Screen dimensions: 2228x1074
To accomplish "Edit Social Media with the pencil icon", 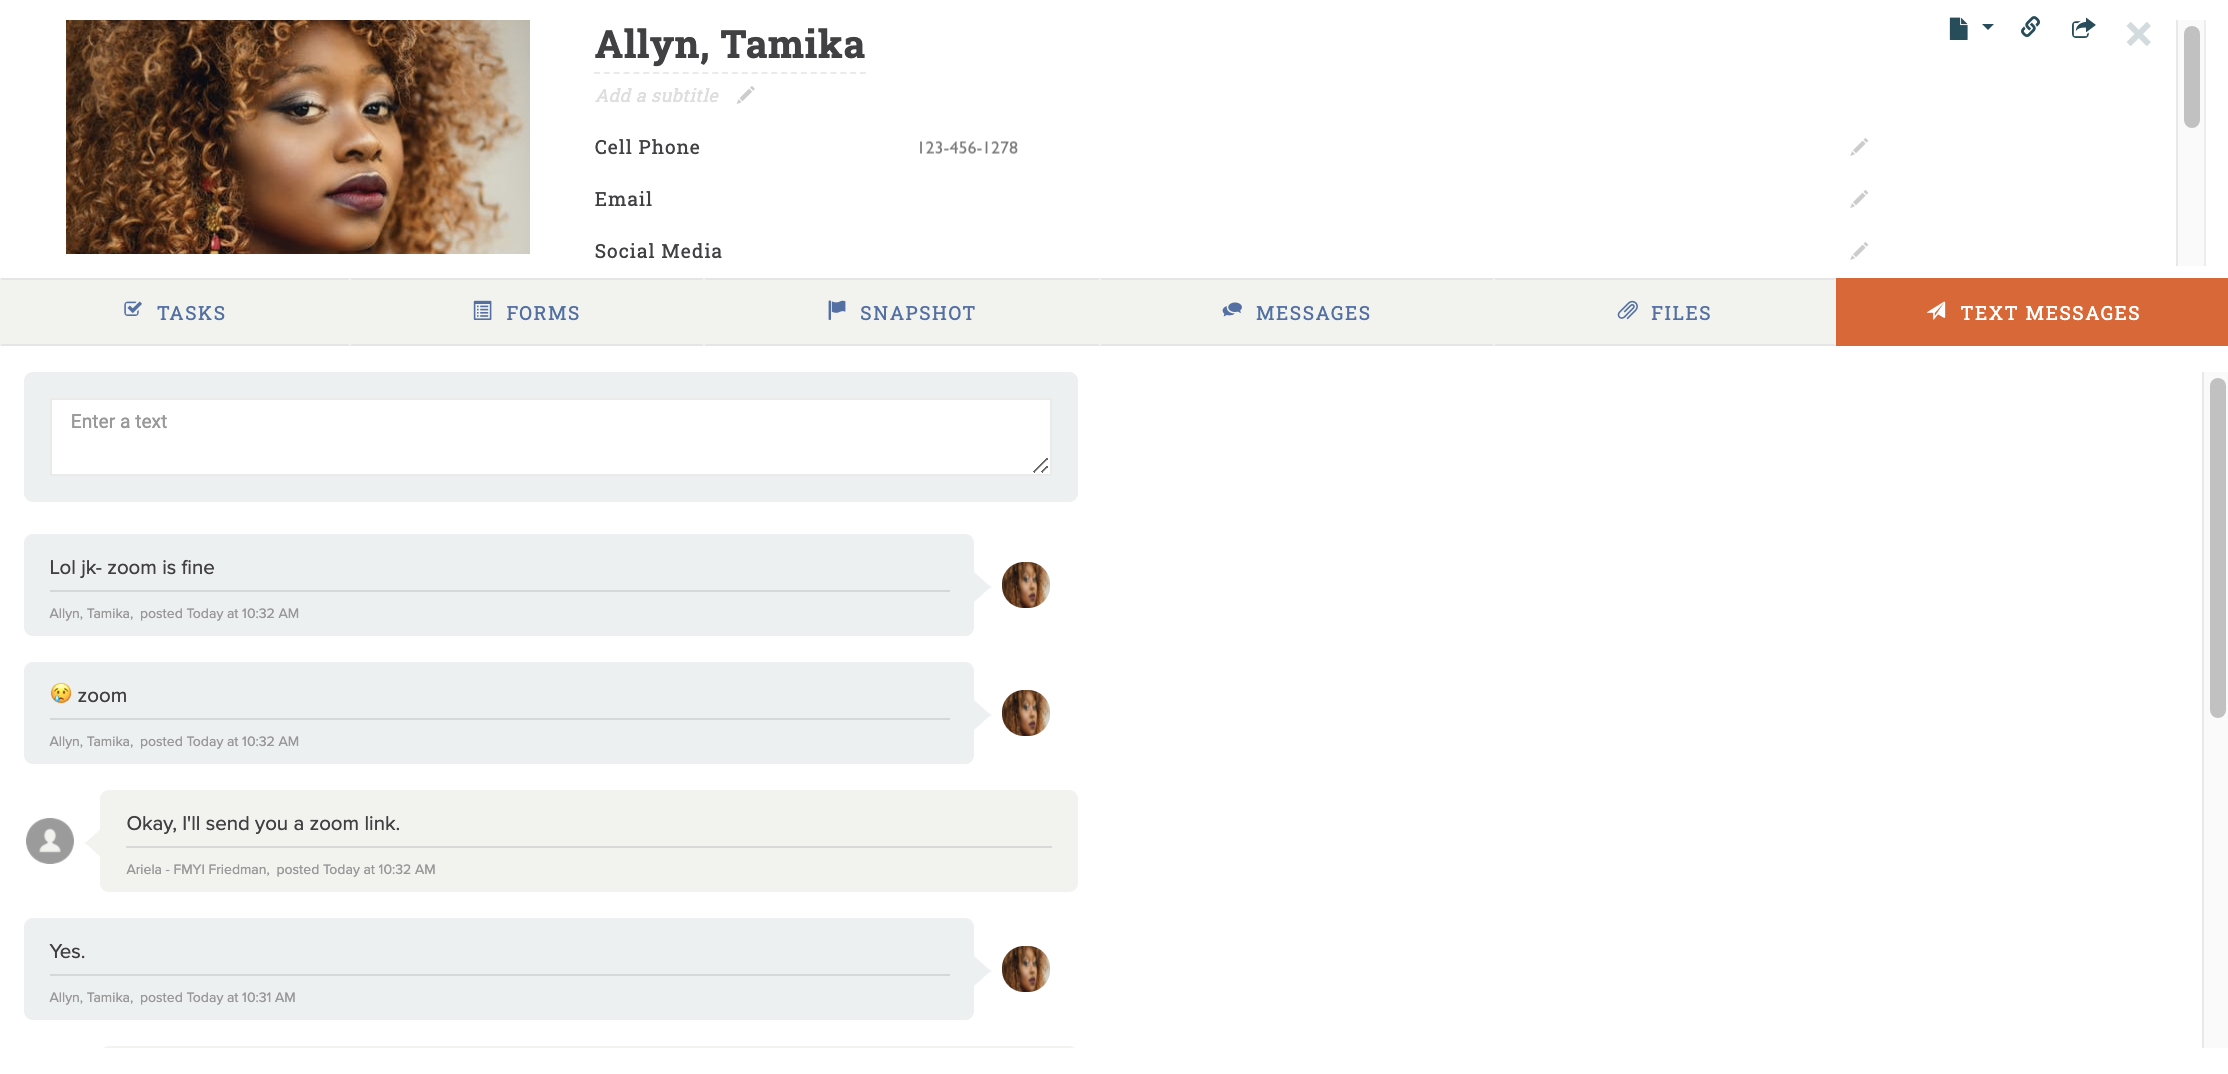I will [x=1859, y=251].
